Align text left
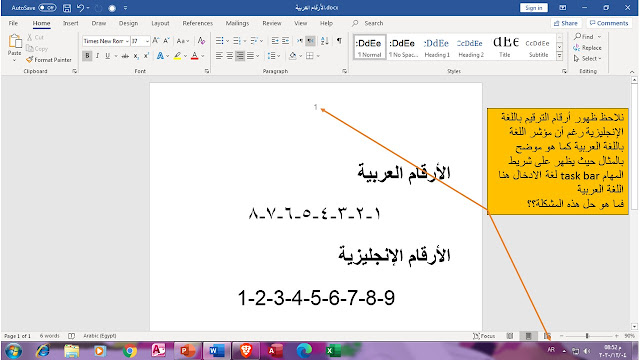 219,56
